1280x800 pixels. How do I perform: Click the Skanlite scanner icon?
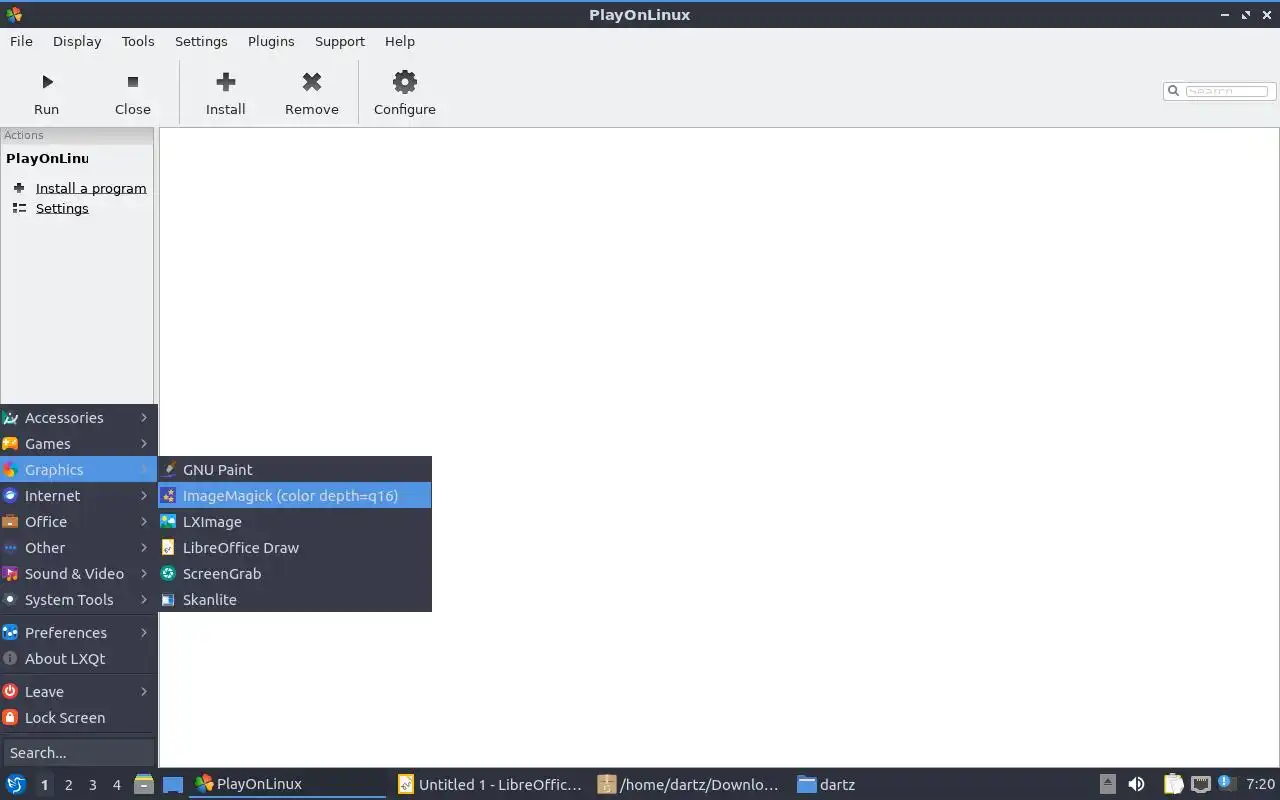pyautogui.click(x=169, y=599)
